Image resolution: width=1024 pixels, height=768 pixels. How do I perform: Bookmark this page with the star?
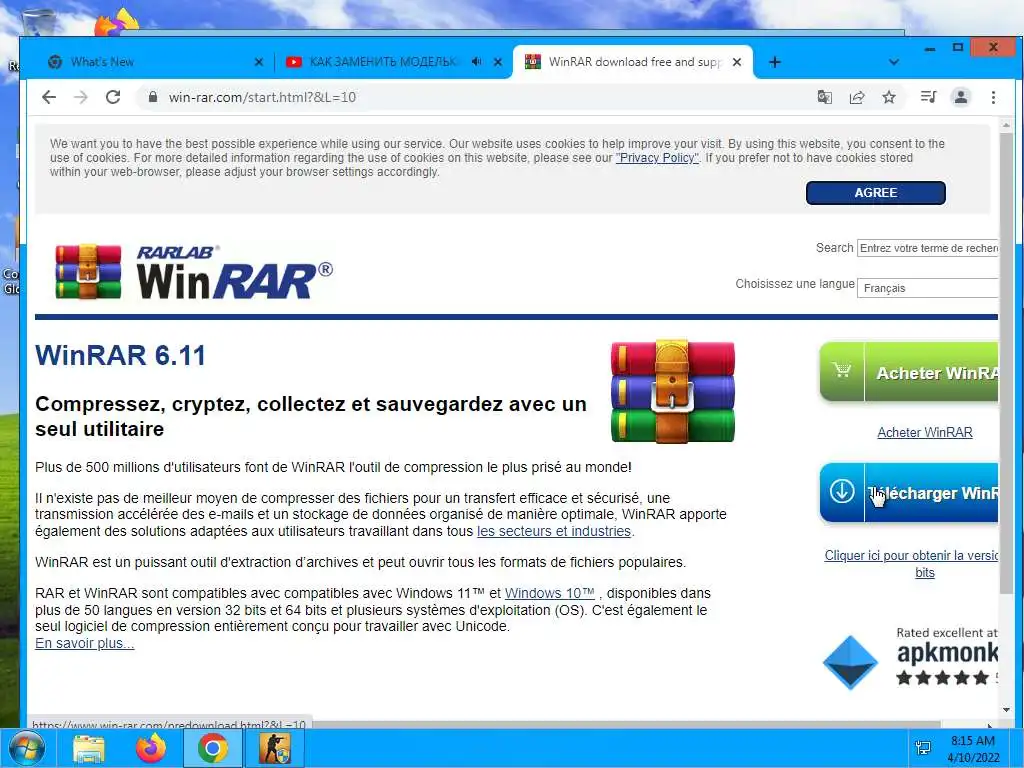889,97
